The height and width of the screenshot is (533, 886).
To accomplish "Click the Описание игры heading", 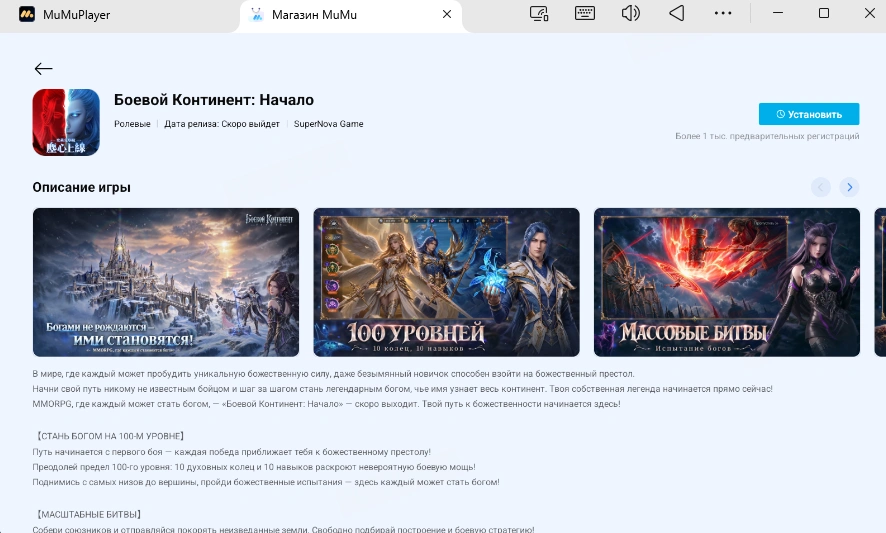I will tap(81, 188).
